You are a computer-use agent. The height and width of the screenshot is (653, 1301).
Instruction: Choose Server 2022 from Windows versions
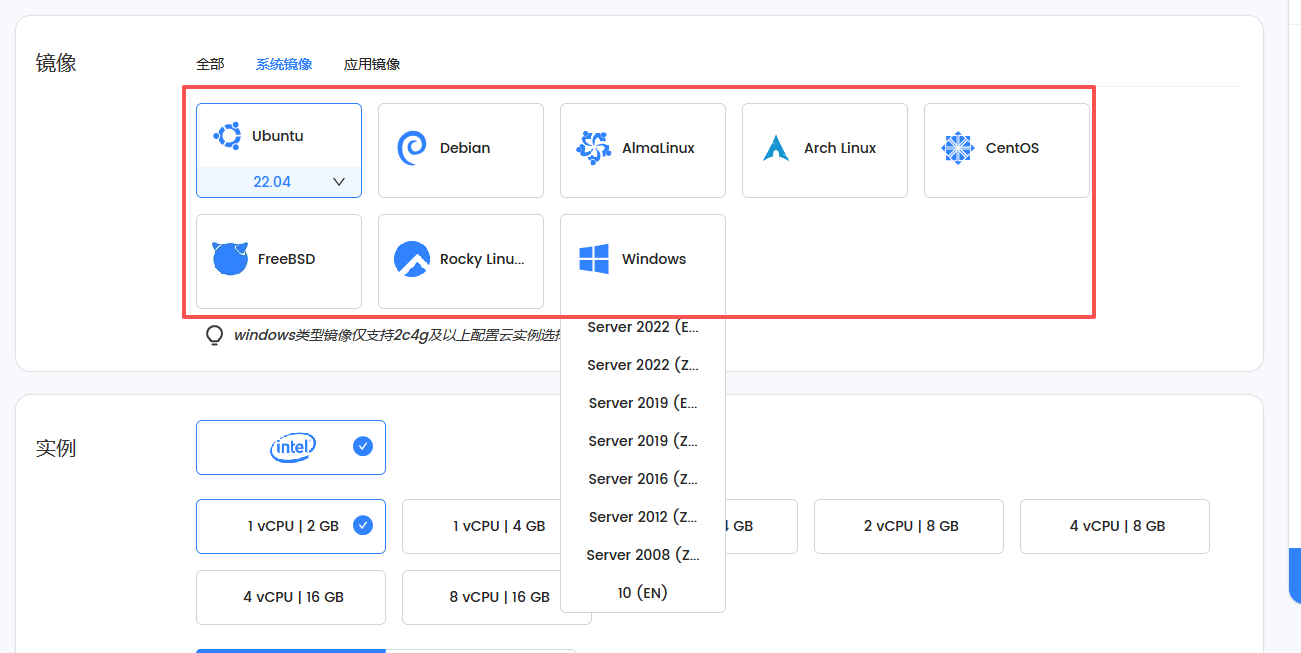point(643,326)
